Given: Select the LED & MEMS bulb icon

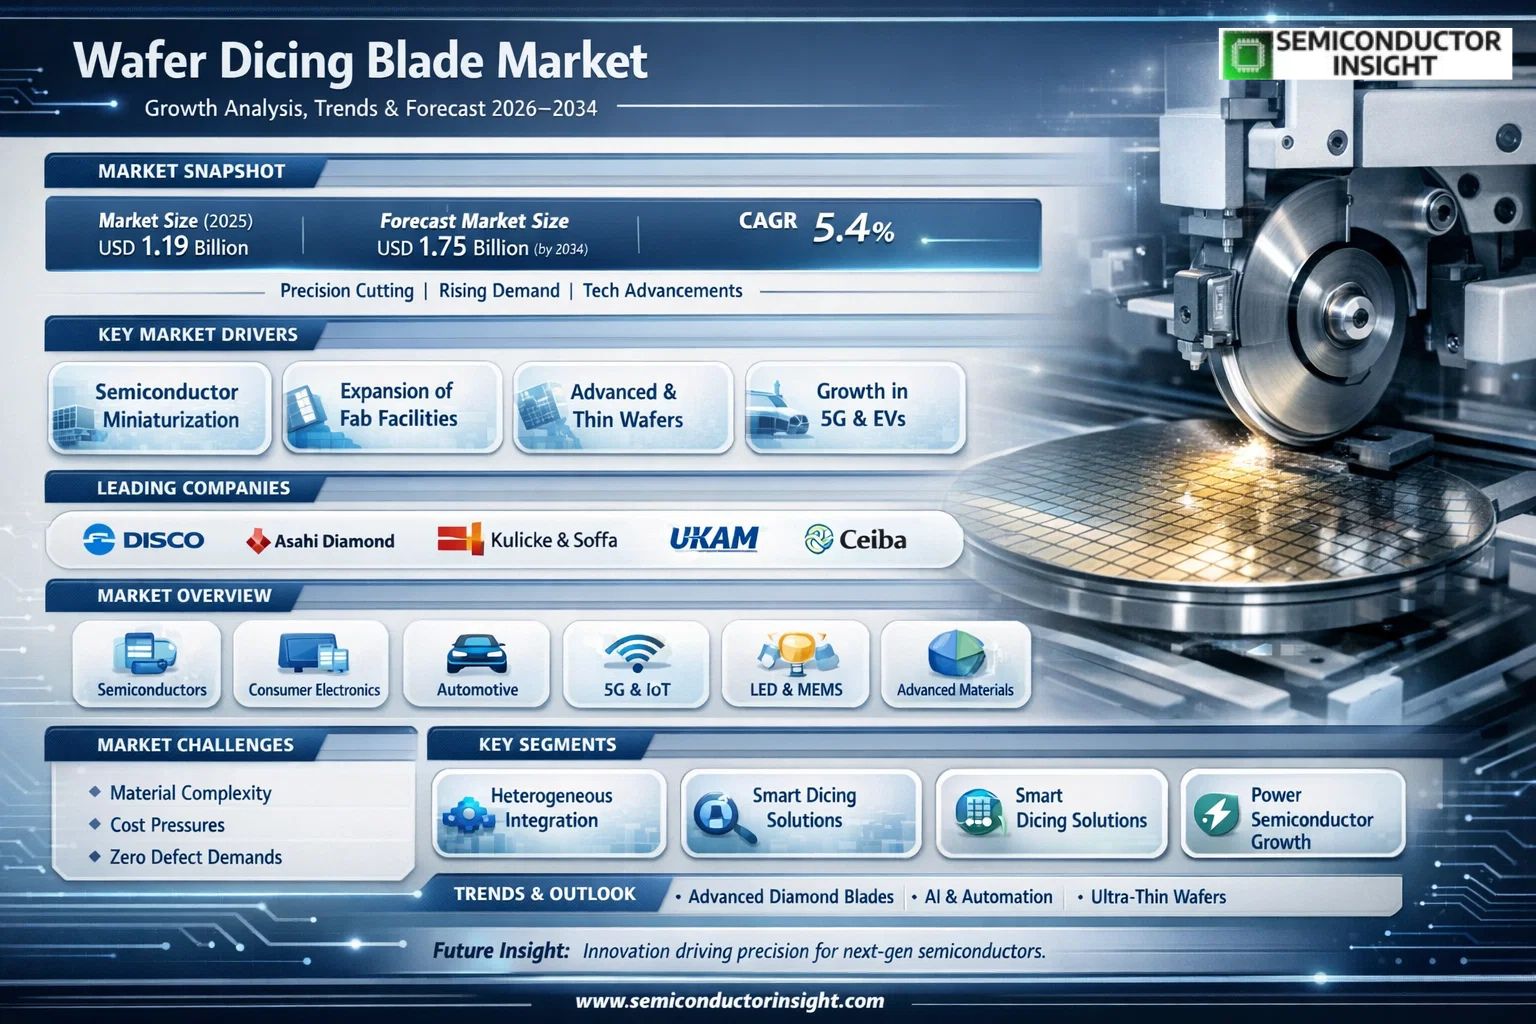Looking at the screenshot, I should (797, 654).
